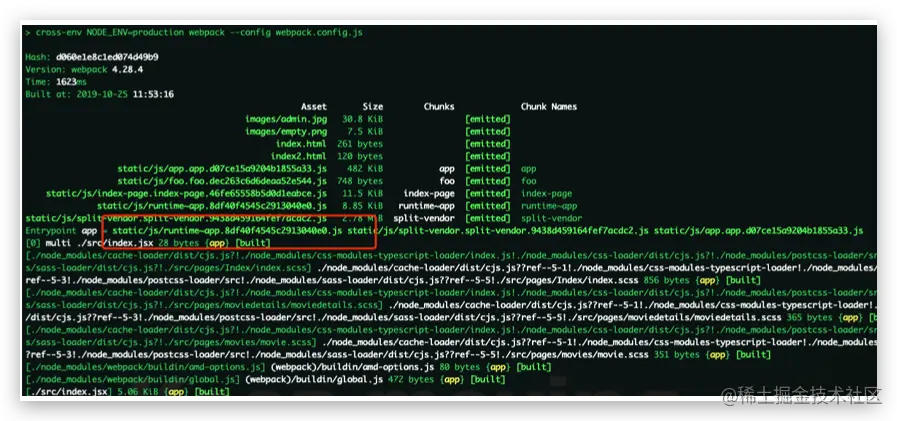897x421 pixels.
Task: Select the build time 1623ms
Action: tap(72, 82)
